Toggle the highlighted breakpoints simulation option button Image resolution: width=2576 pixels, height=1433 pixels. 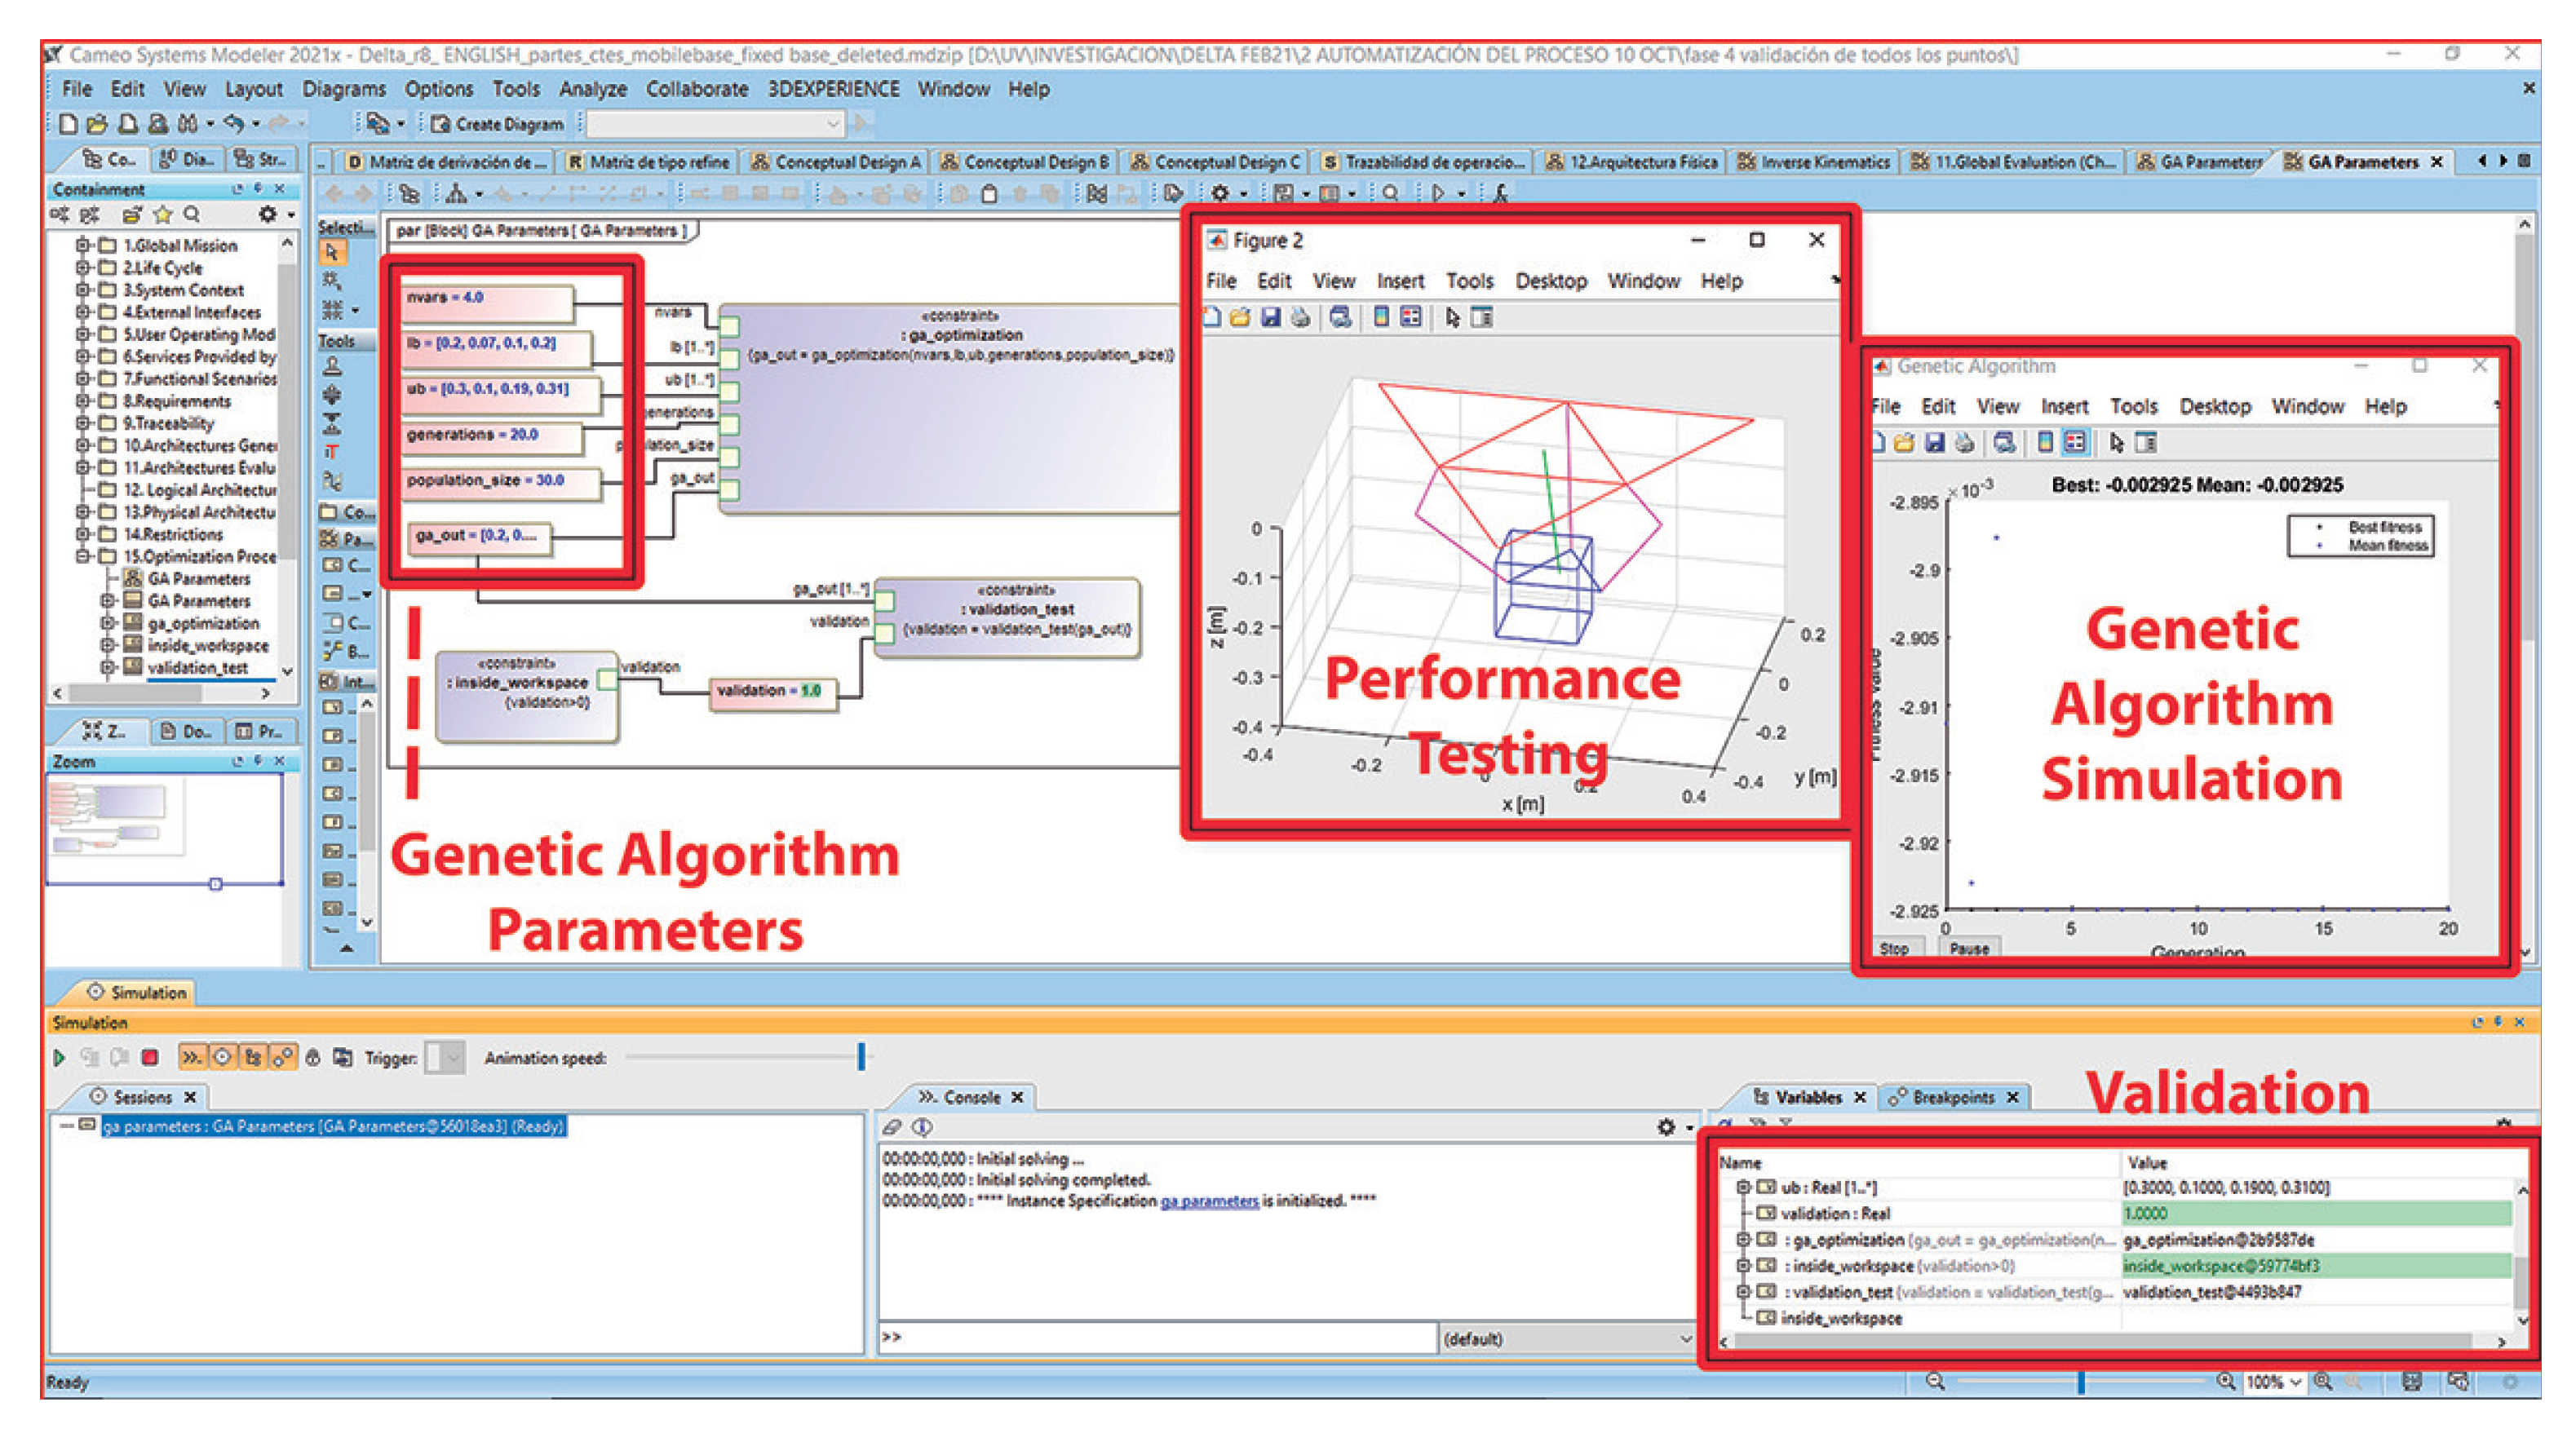click(x=283, y=1057)
